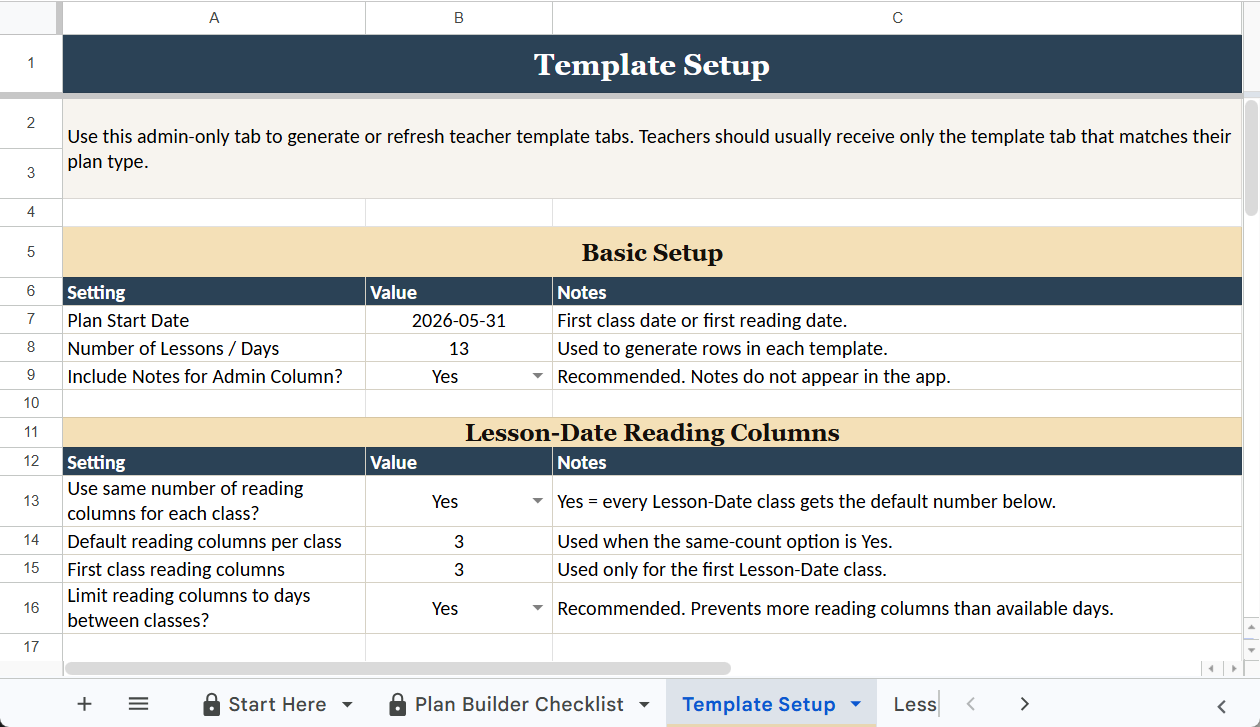The height and width of the screenshot is (727, 1260).
Task: Click 'First class date or first reading date.' note
Action: [897, 321]
